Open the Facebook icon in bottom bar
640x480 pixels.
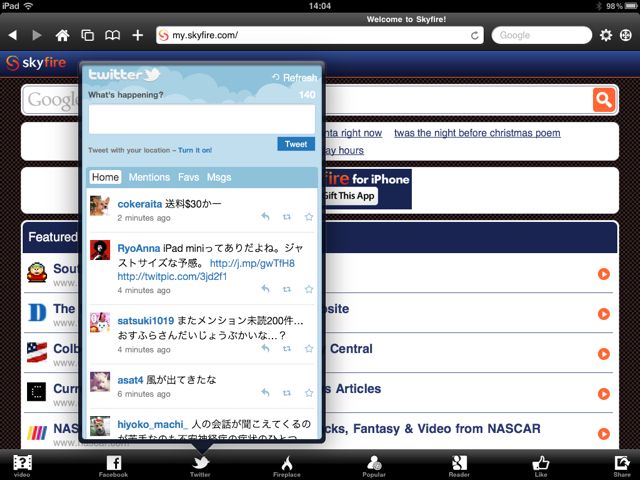click(x=113, y=466)
